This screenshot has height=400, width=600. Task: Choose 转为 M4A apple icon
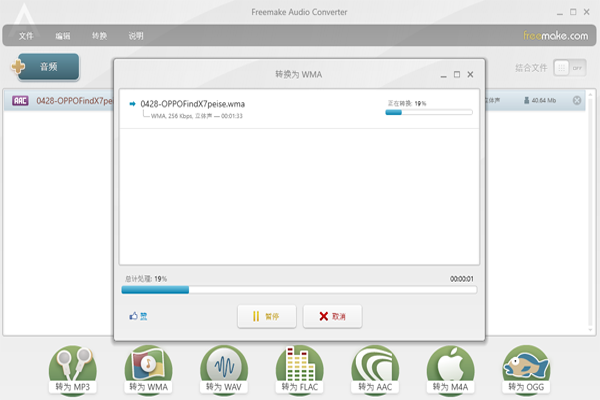point(450,370)
